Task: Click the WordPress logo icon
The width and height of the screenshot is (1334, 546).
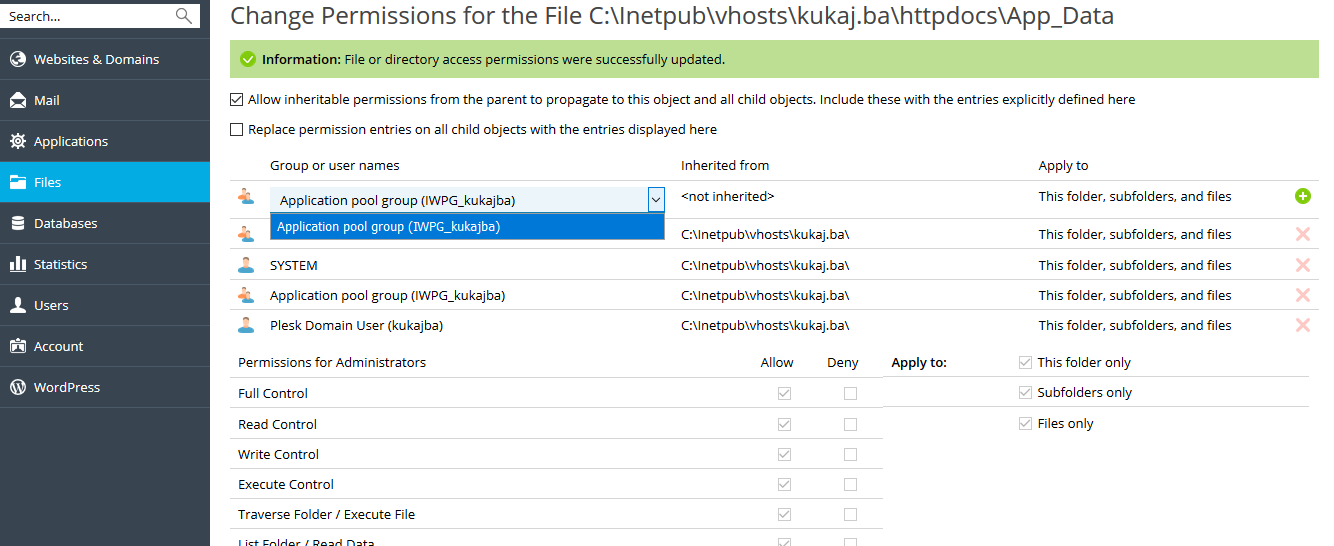Action: (x=17, y=387)
